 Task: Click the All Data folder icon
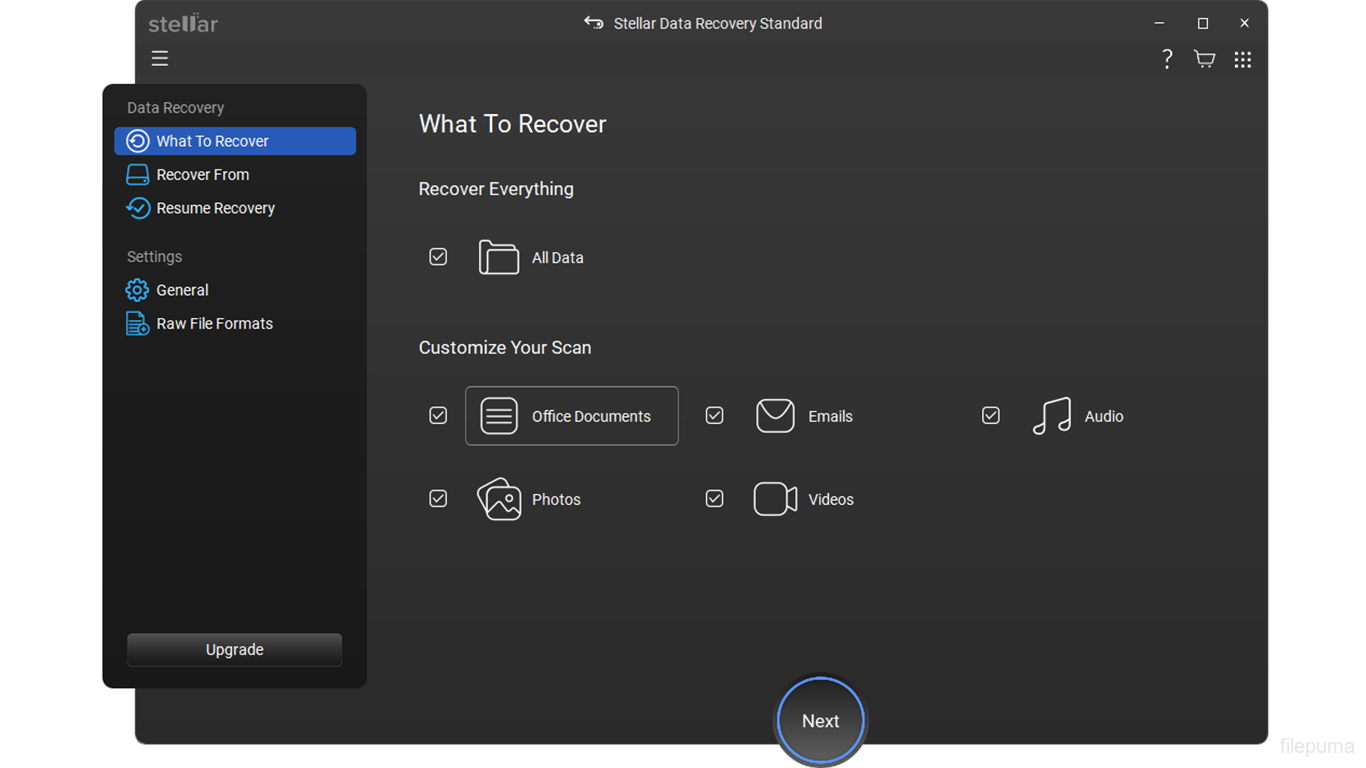(x=499, y=258)
